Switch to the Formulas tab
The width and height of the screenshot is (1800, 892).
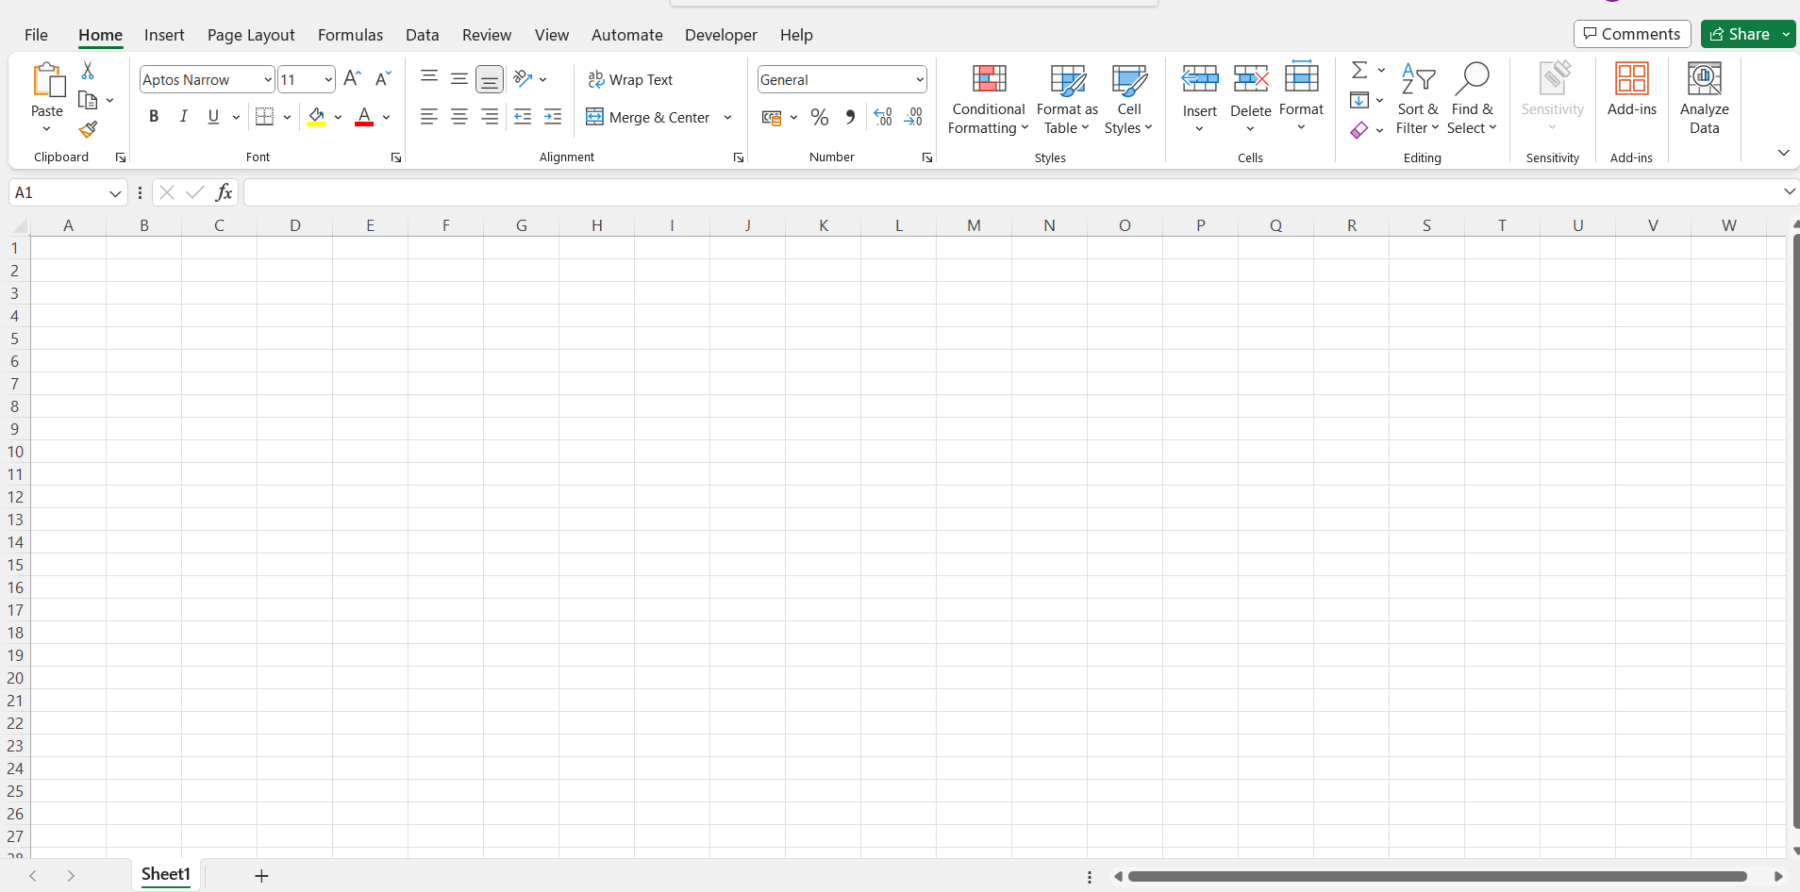tap(350, 35)
